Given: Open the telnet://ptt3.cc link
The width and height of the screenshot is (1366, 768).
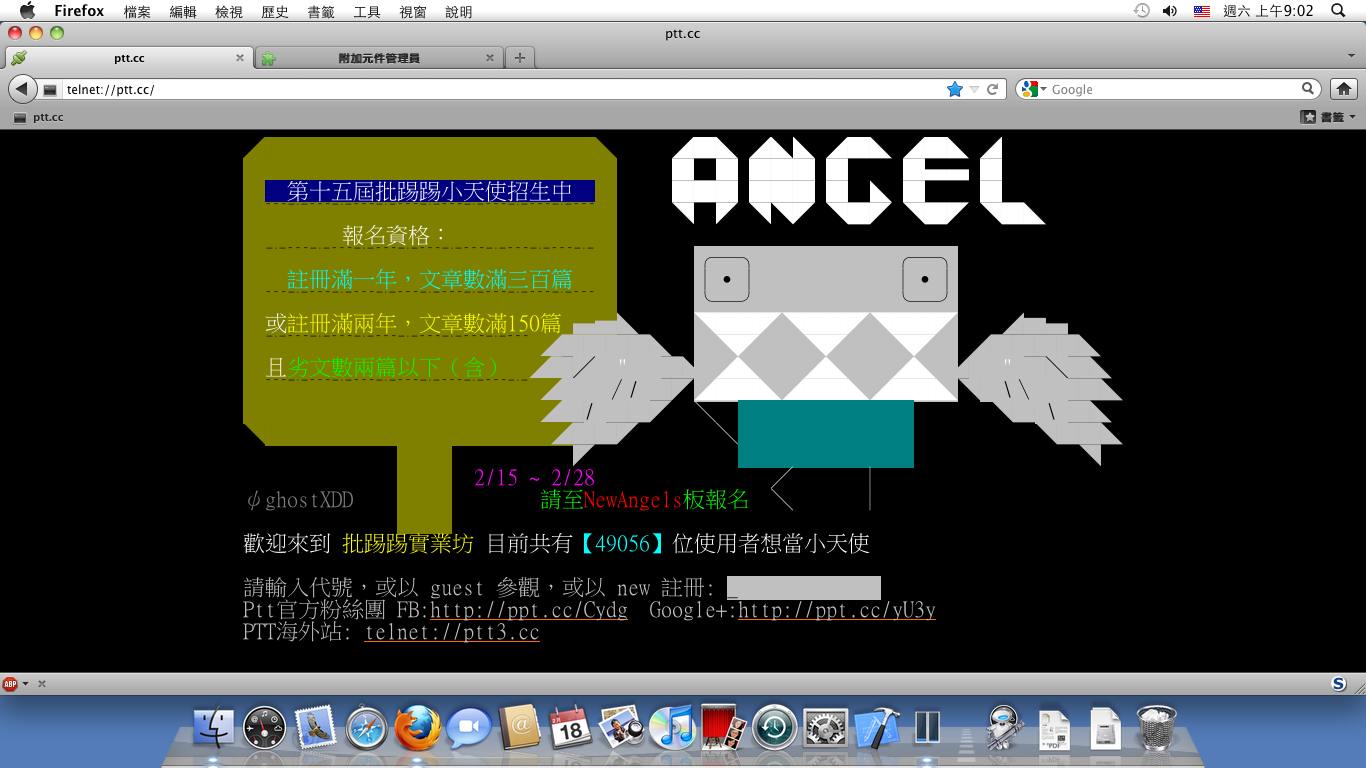Looking at the screenshot, I should click(x=452, y=633).
